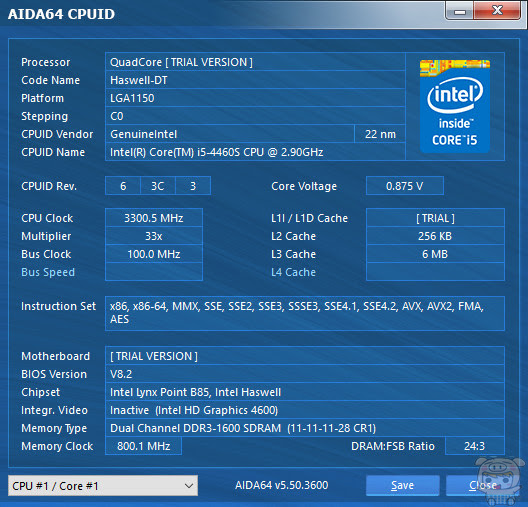Click the Inactive (Intel HD Graphics 4600) value
The width and height of the screenshot is (528, 507).
tap(305, 410)
